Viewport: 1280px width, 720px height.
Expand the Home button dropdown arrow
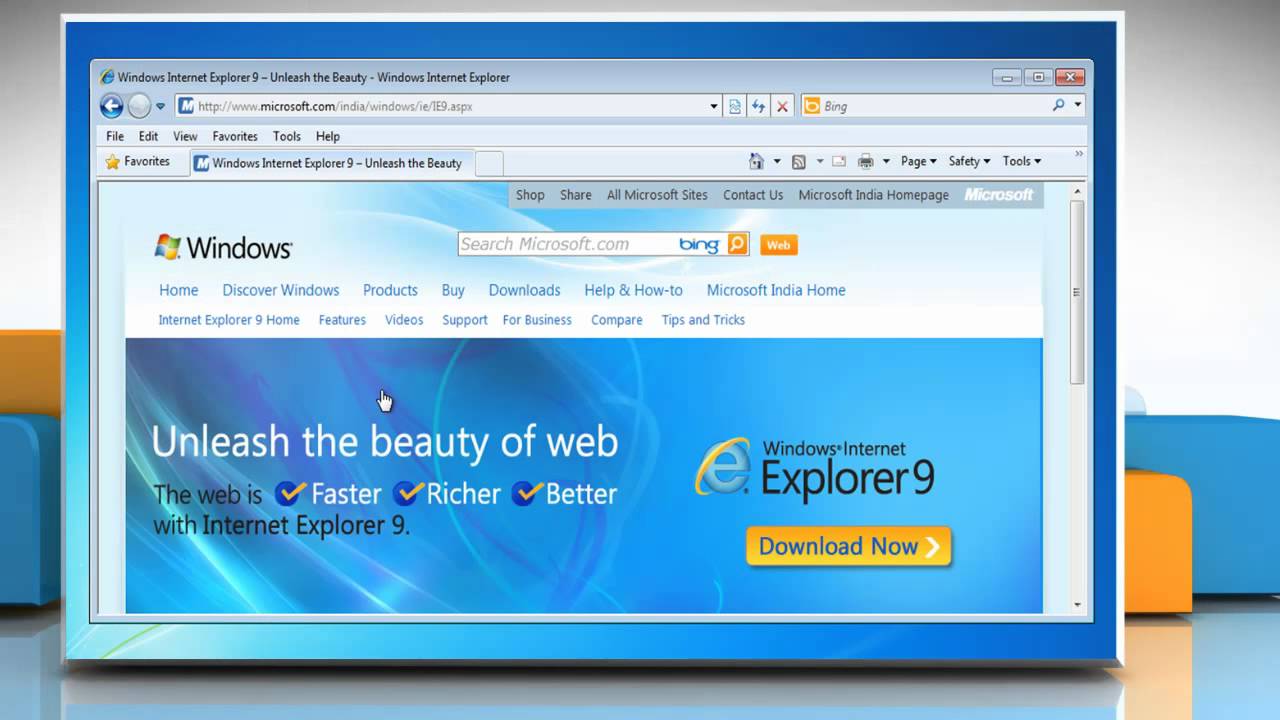pos(775,161)
